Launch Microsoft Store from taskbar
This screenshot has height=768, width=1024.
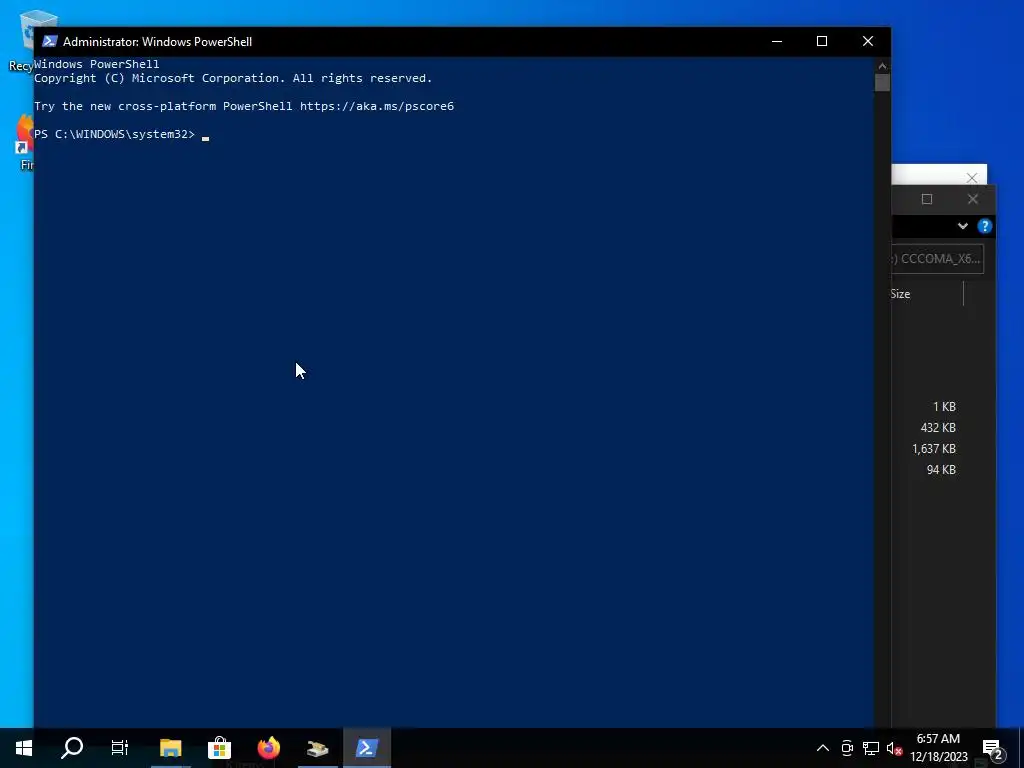(219, 748)
